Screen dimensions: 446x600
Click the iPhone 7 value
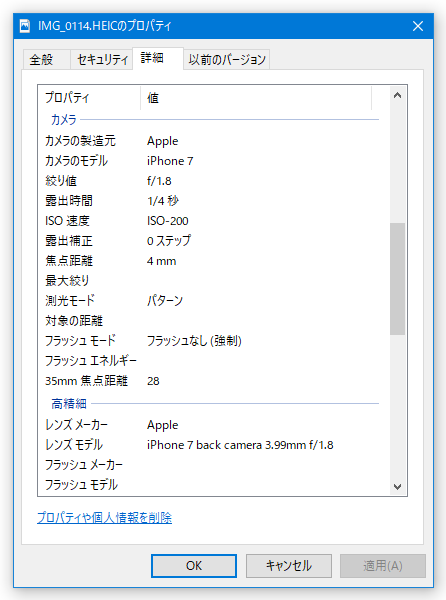tap(170, 161)
